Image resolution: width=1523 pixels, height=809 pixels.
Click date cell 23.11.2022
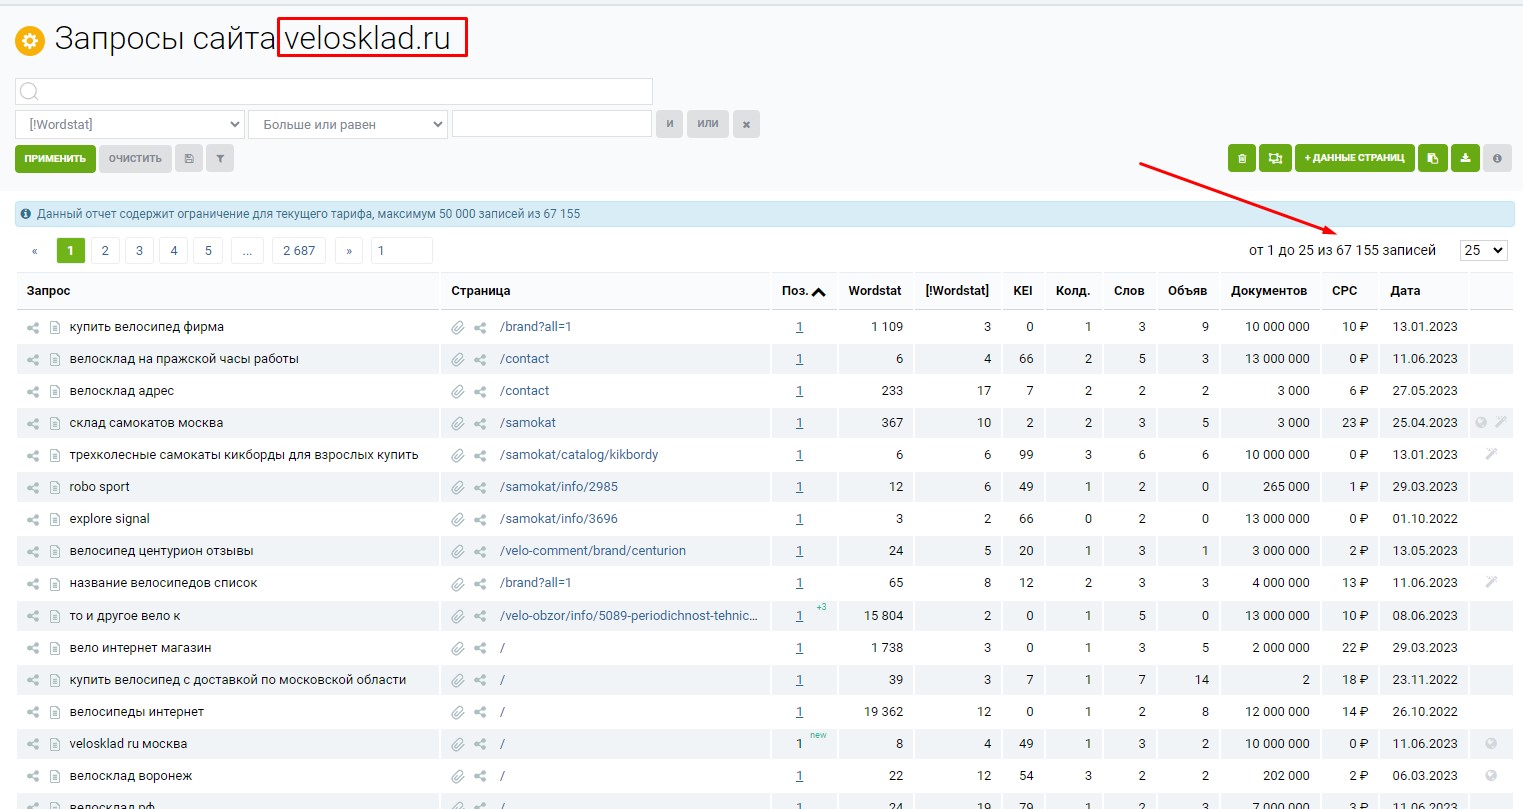[x=1425, y=680]
